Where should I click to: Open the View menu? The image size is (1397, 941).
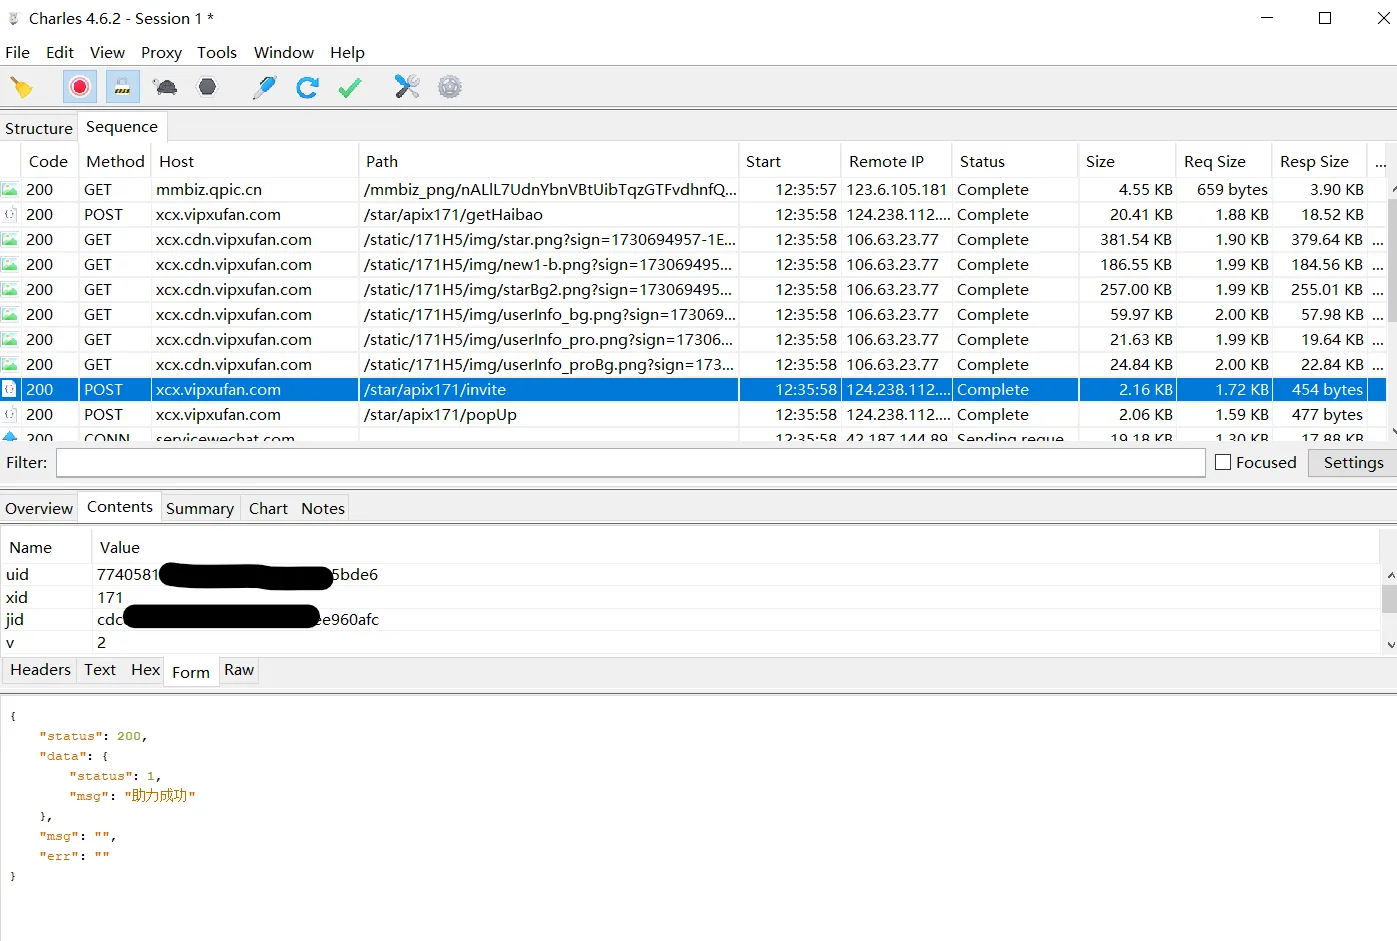pyautogui.click(x=107, y=52)
